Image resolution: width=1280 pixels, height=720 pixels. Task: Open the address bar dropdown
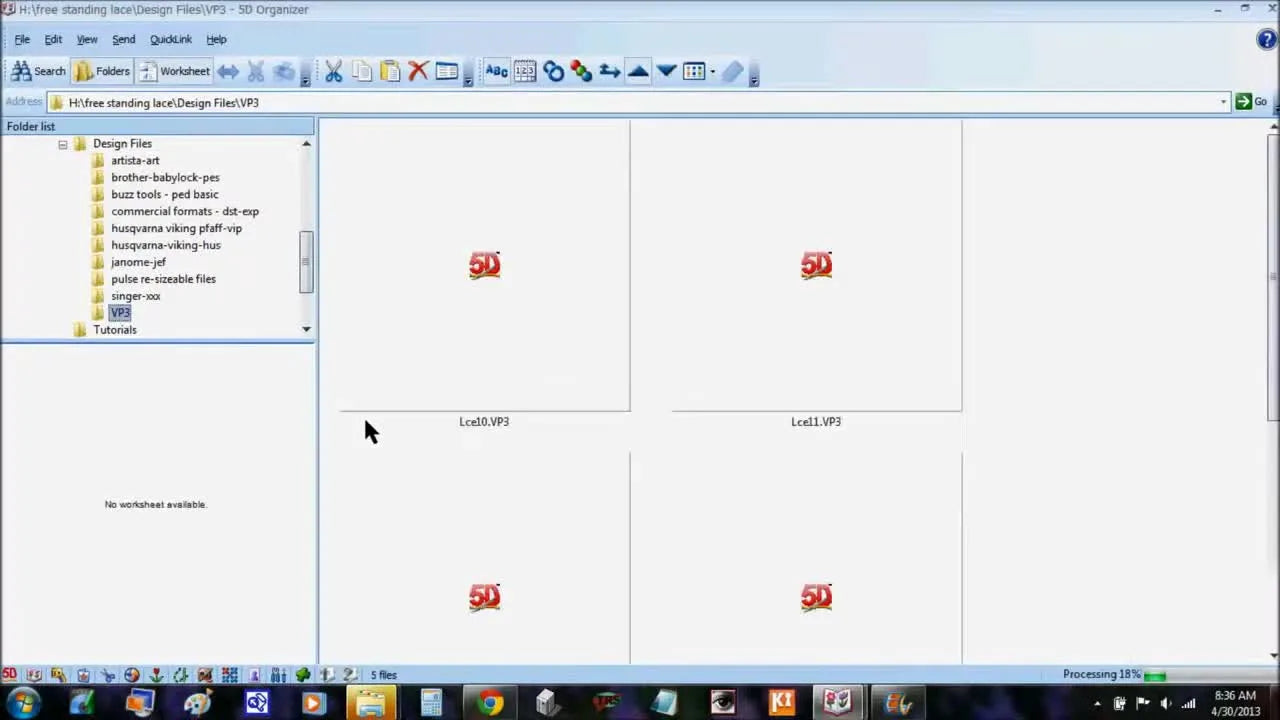pos(1222,101)
